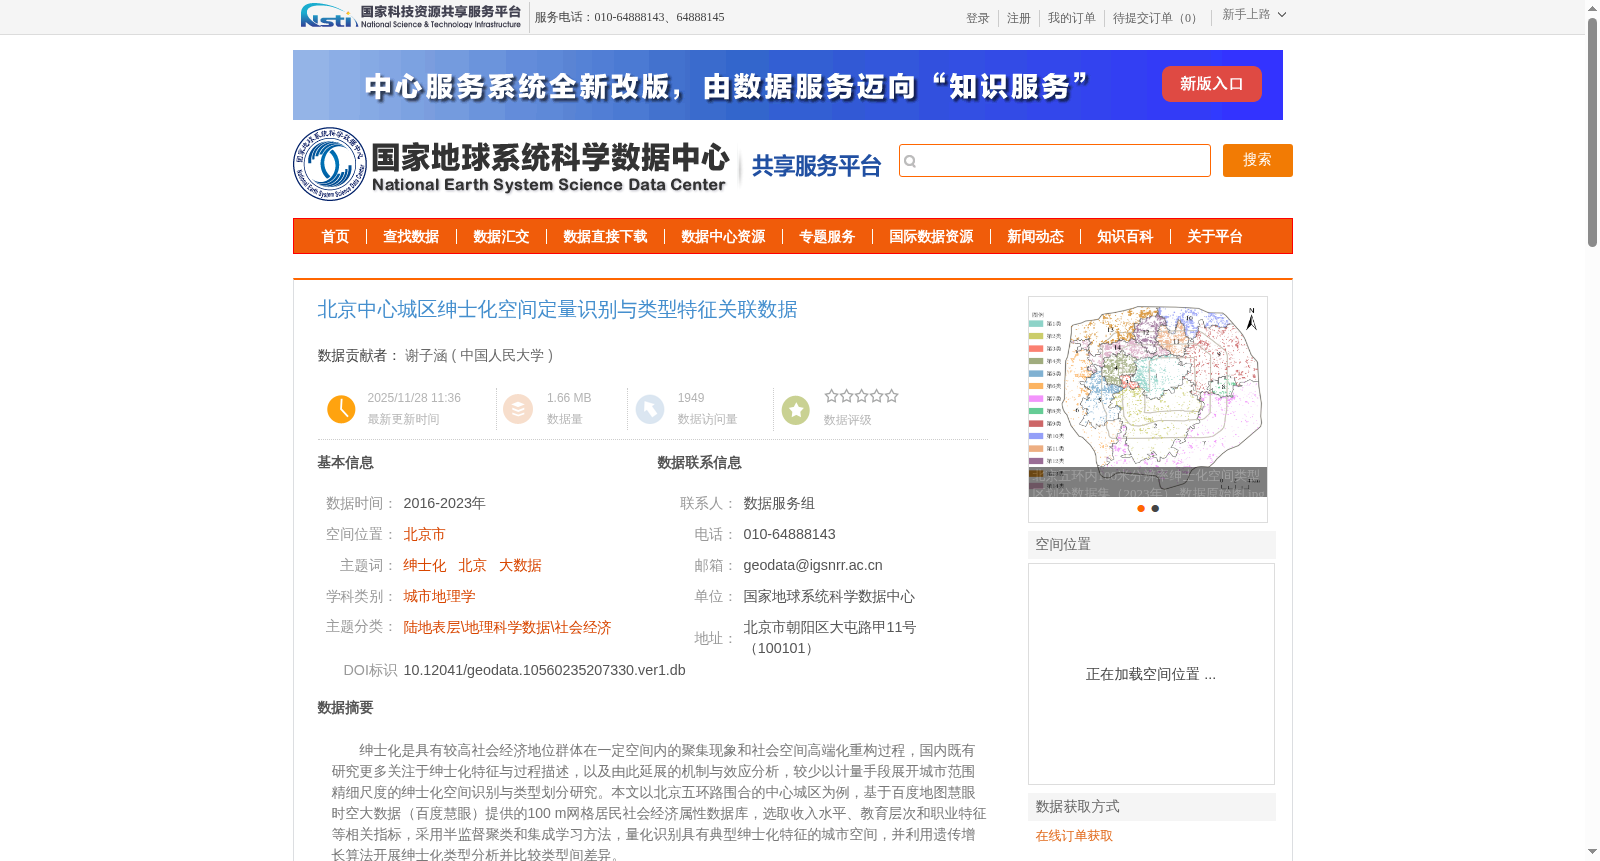Click the email geodata@igsnrr.ac.cn
Image resolution: width=1600 pixels, height=861 pixels.
(813, 565)
